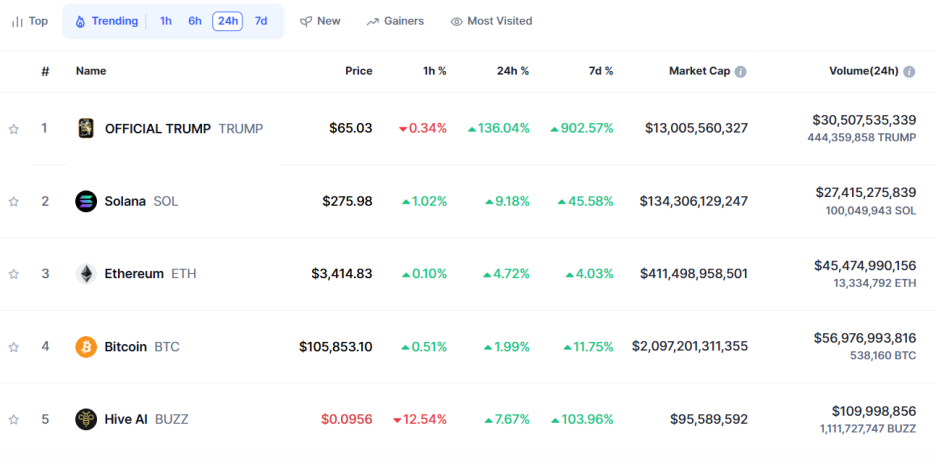Image resolution: width=936 pixels, height=473 pixels.
Task: Click the 902.57% 7d change
Action: click(x=582, y=128)
